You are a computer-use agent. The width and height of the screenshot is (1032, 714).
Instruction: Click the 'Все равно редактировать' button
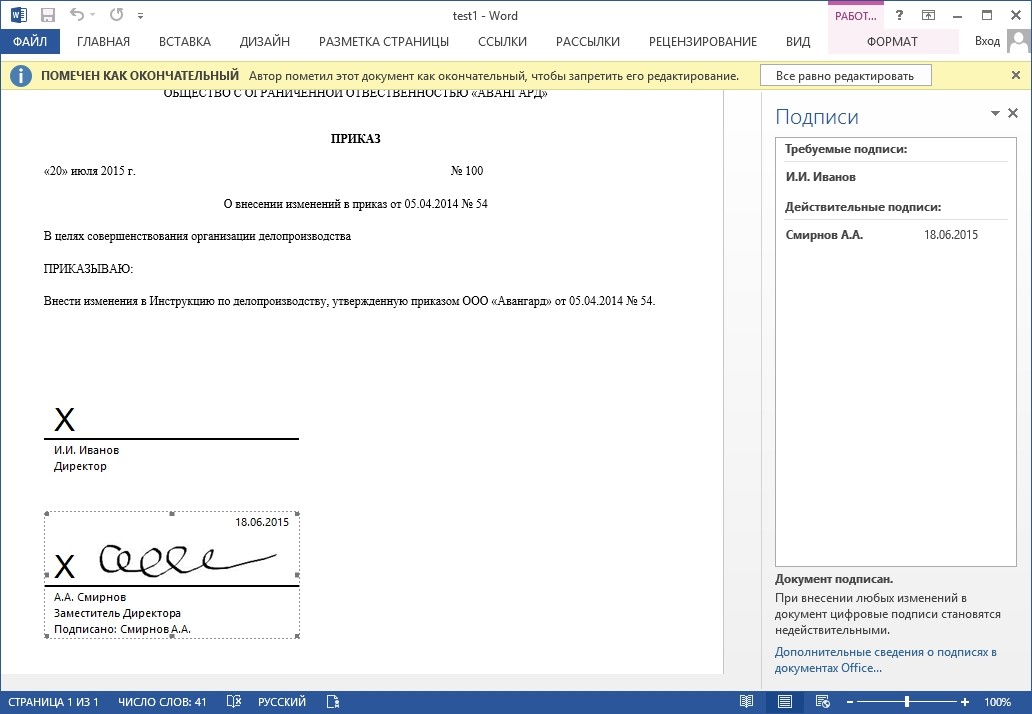click(845, 76)
